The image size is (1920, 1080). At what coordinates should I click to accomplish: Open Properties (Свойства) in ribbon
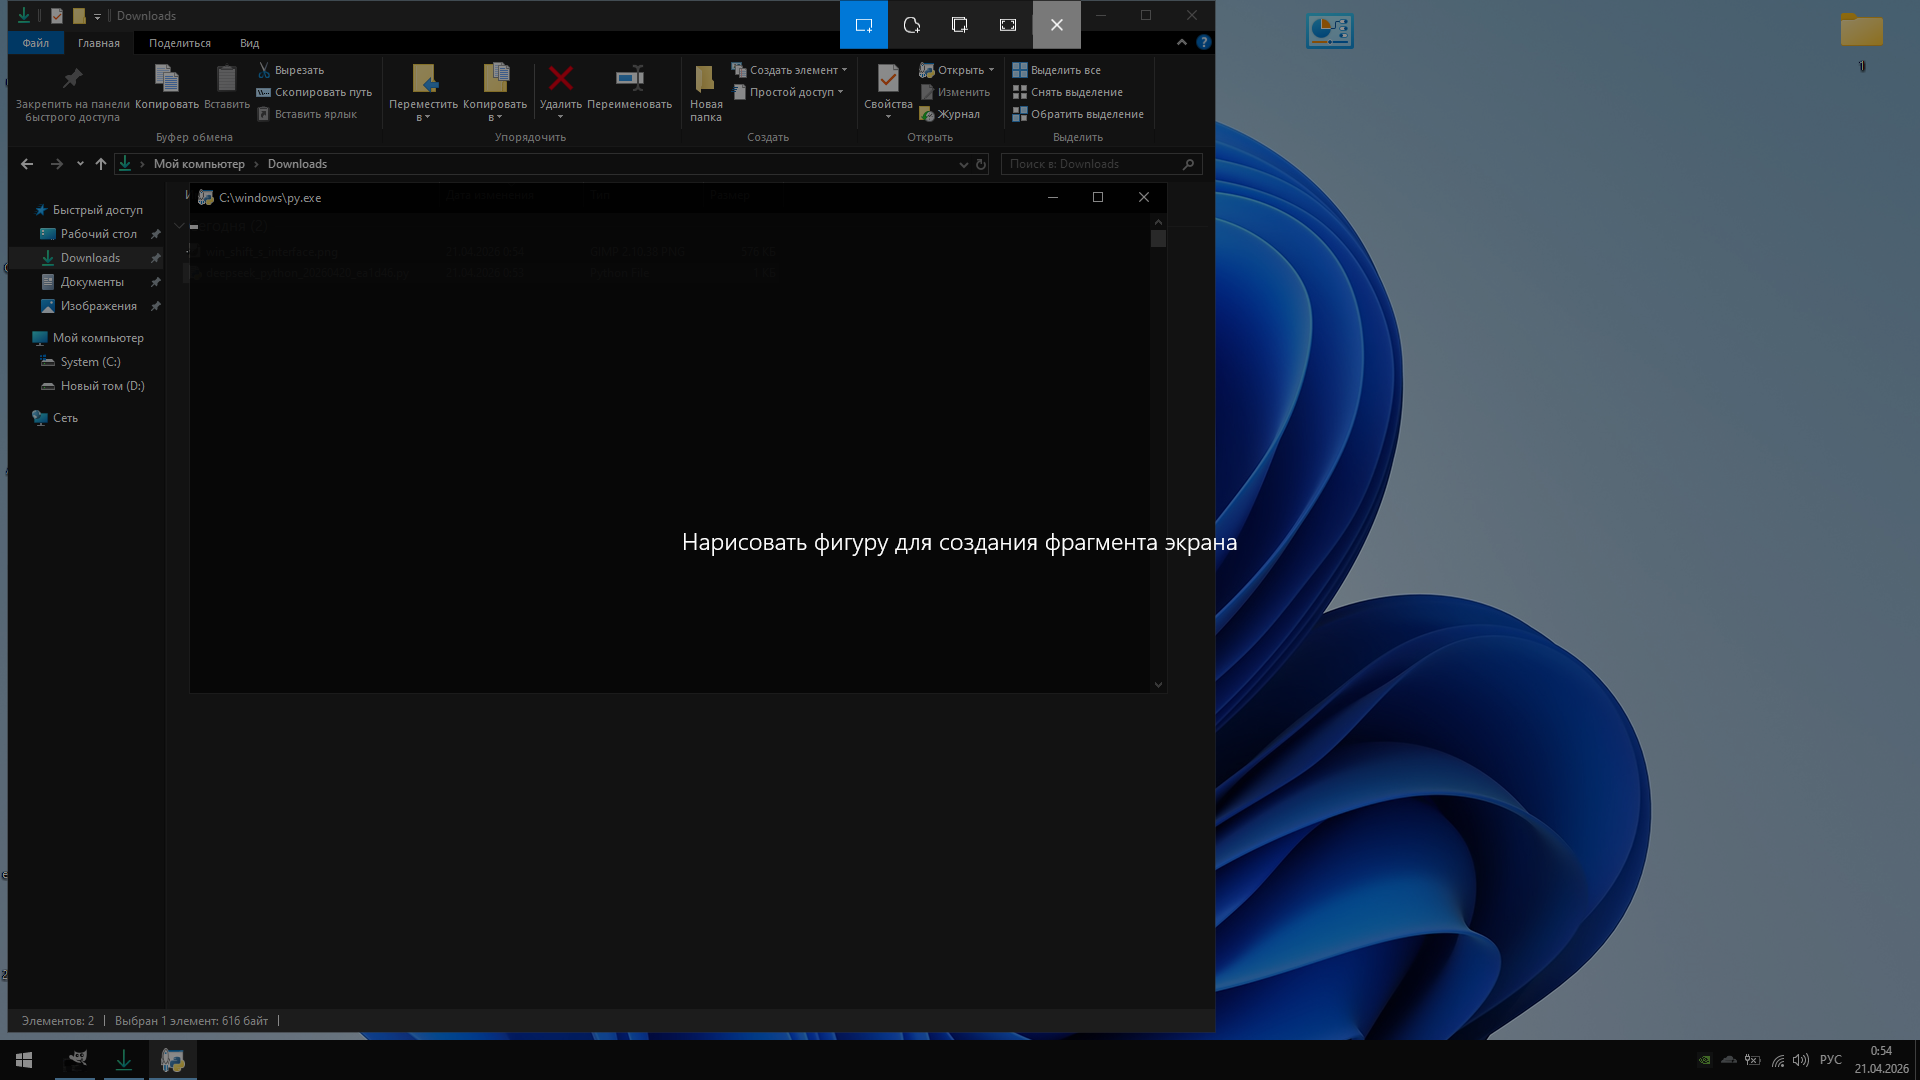click(x=888, y=80)
